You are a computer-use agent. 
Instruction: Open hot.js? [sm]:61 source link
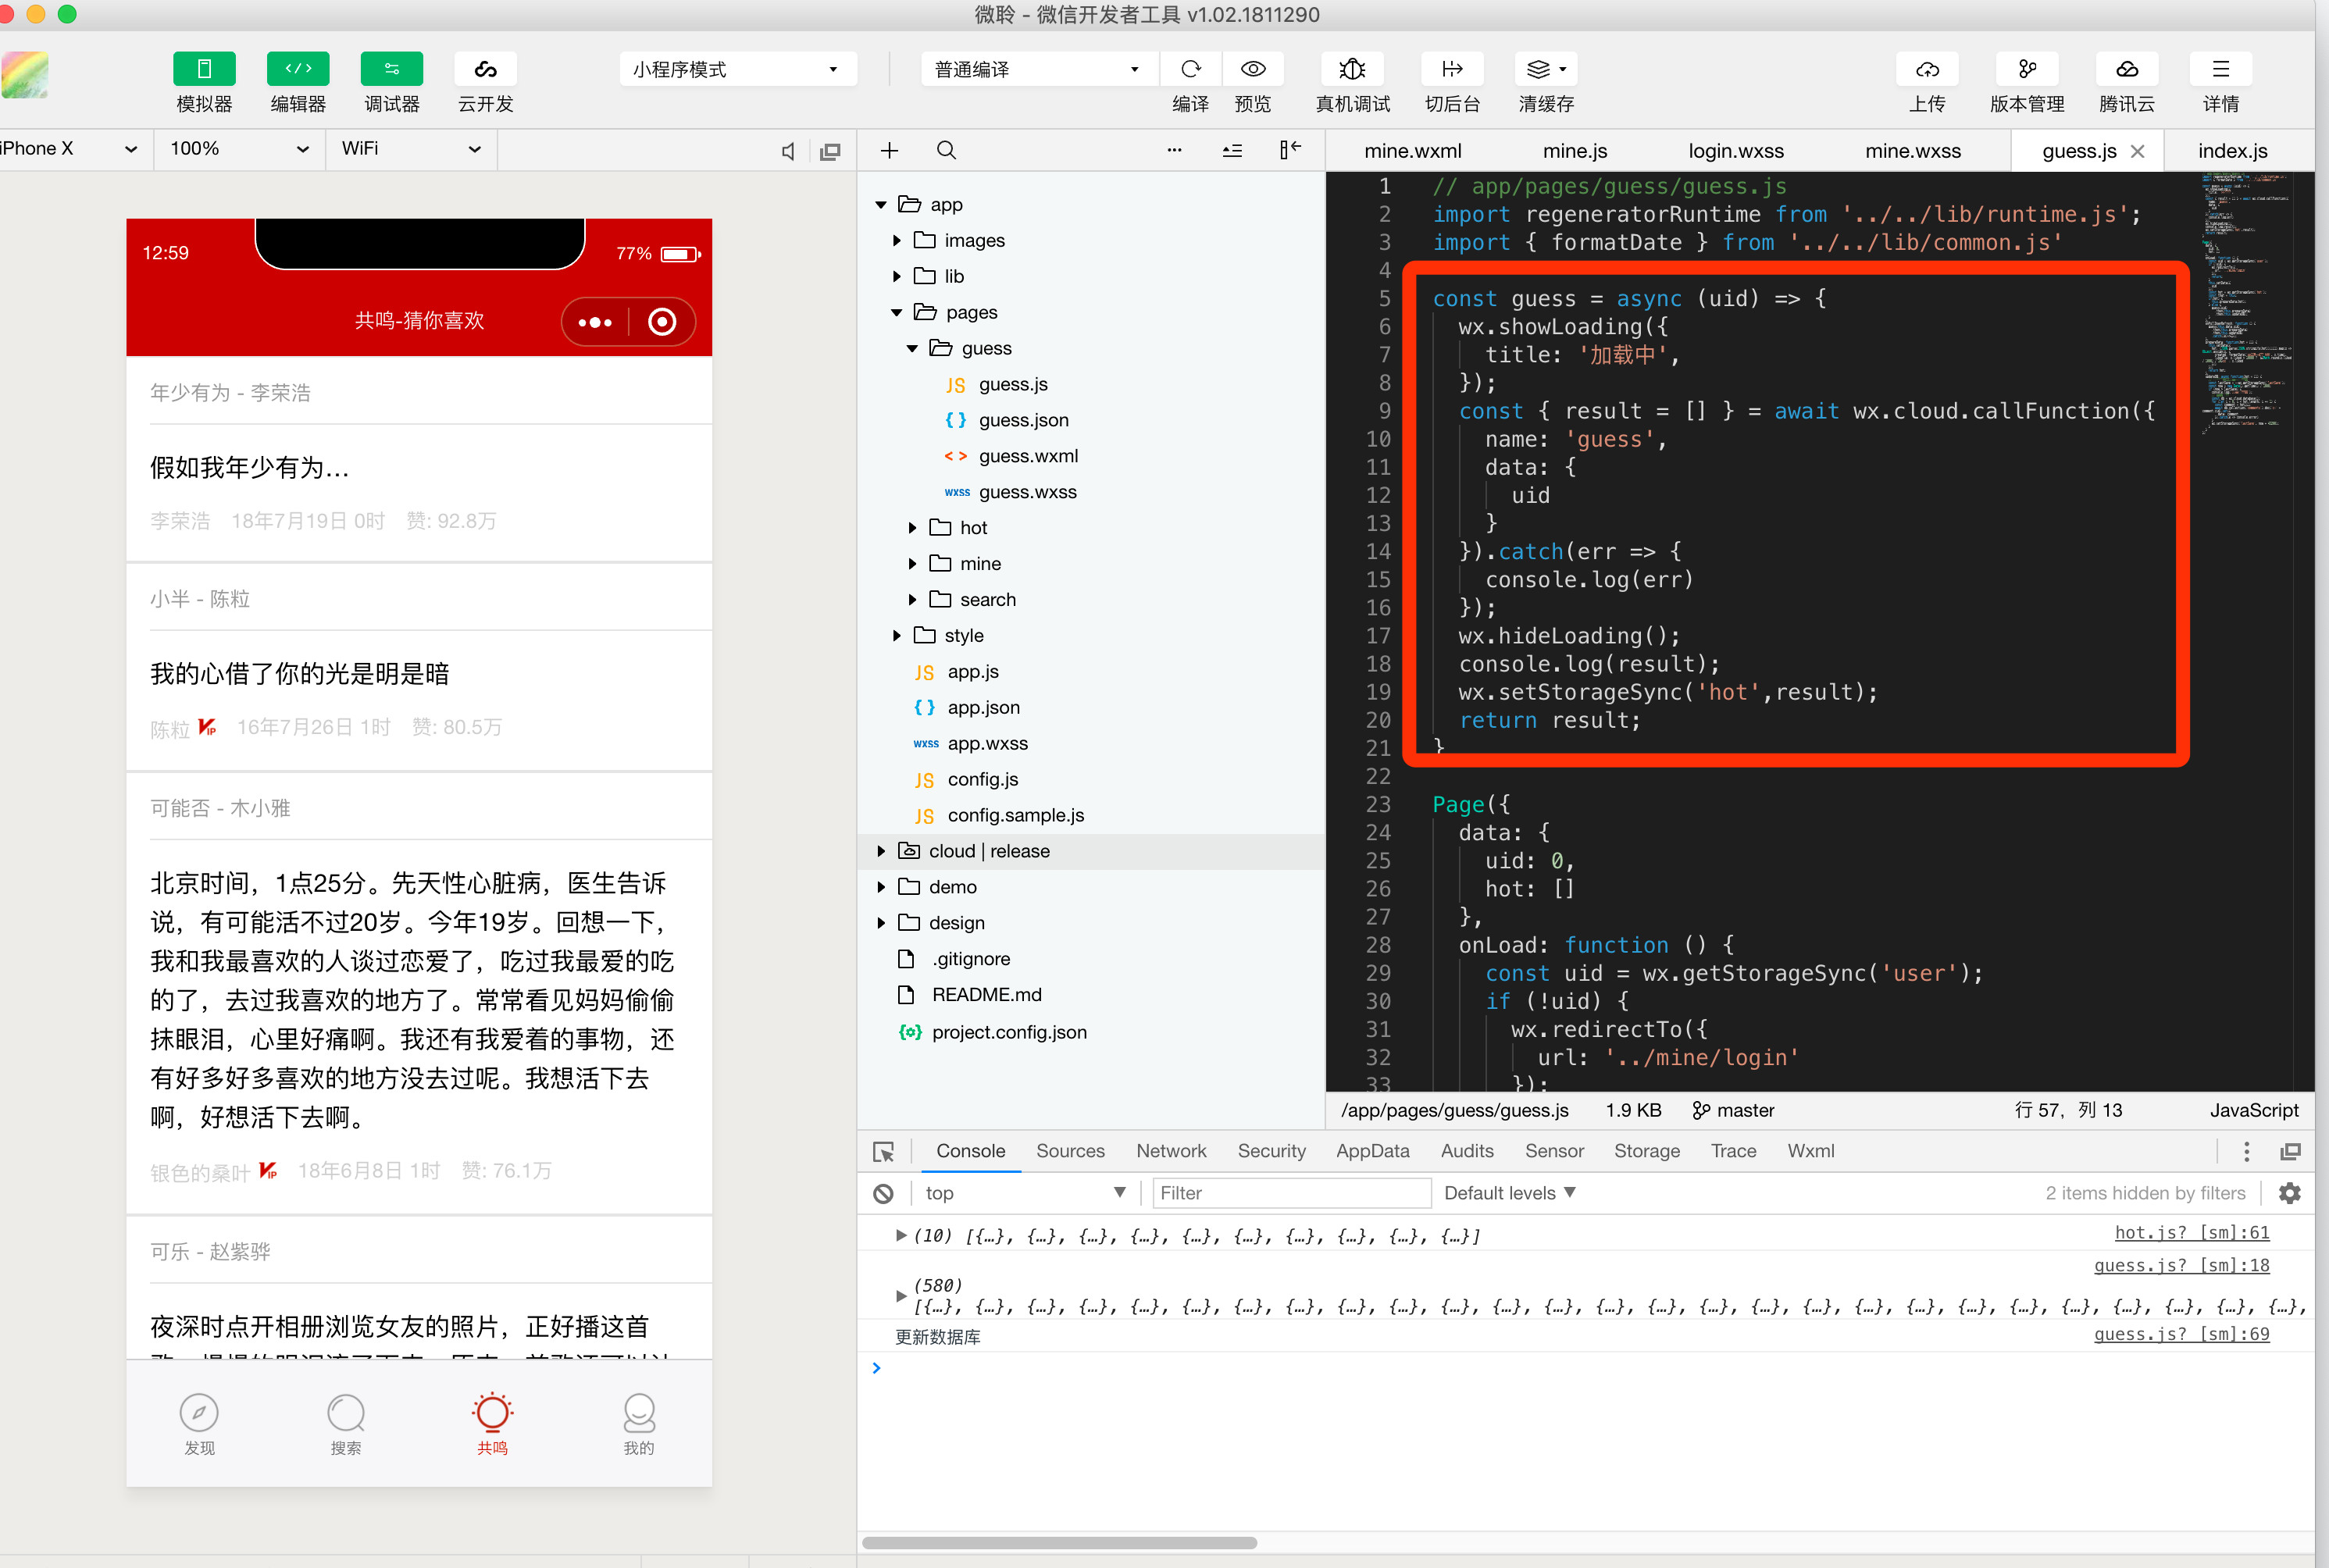[x=2192, y=1233]
